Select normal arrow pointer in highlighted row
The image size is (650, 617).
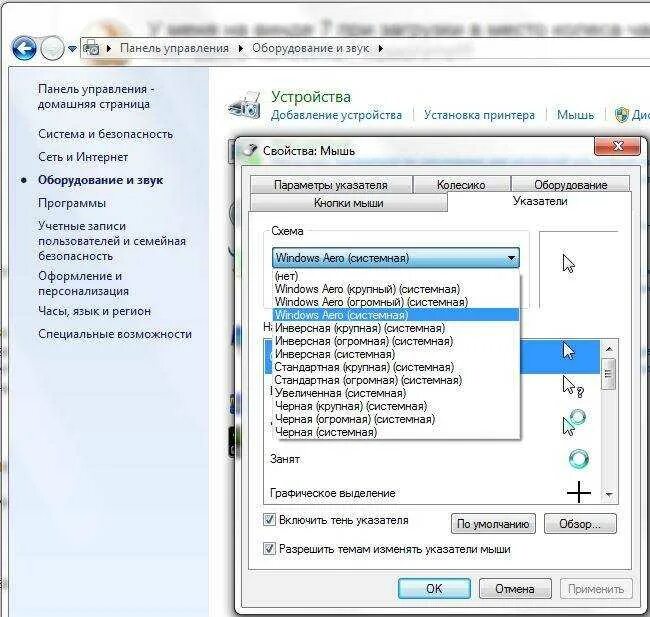[569, 351]
